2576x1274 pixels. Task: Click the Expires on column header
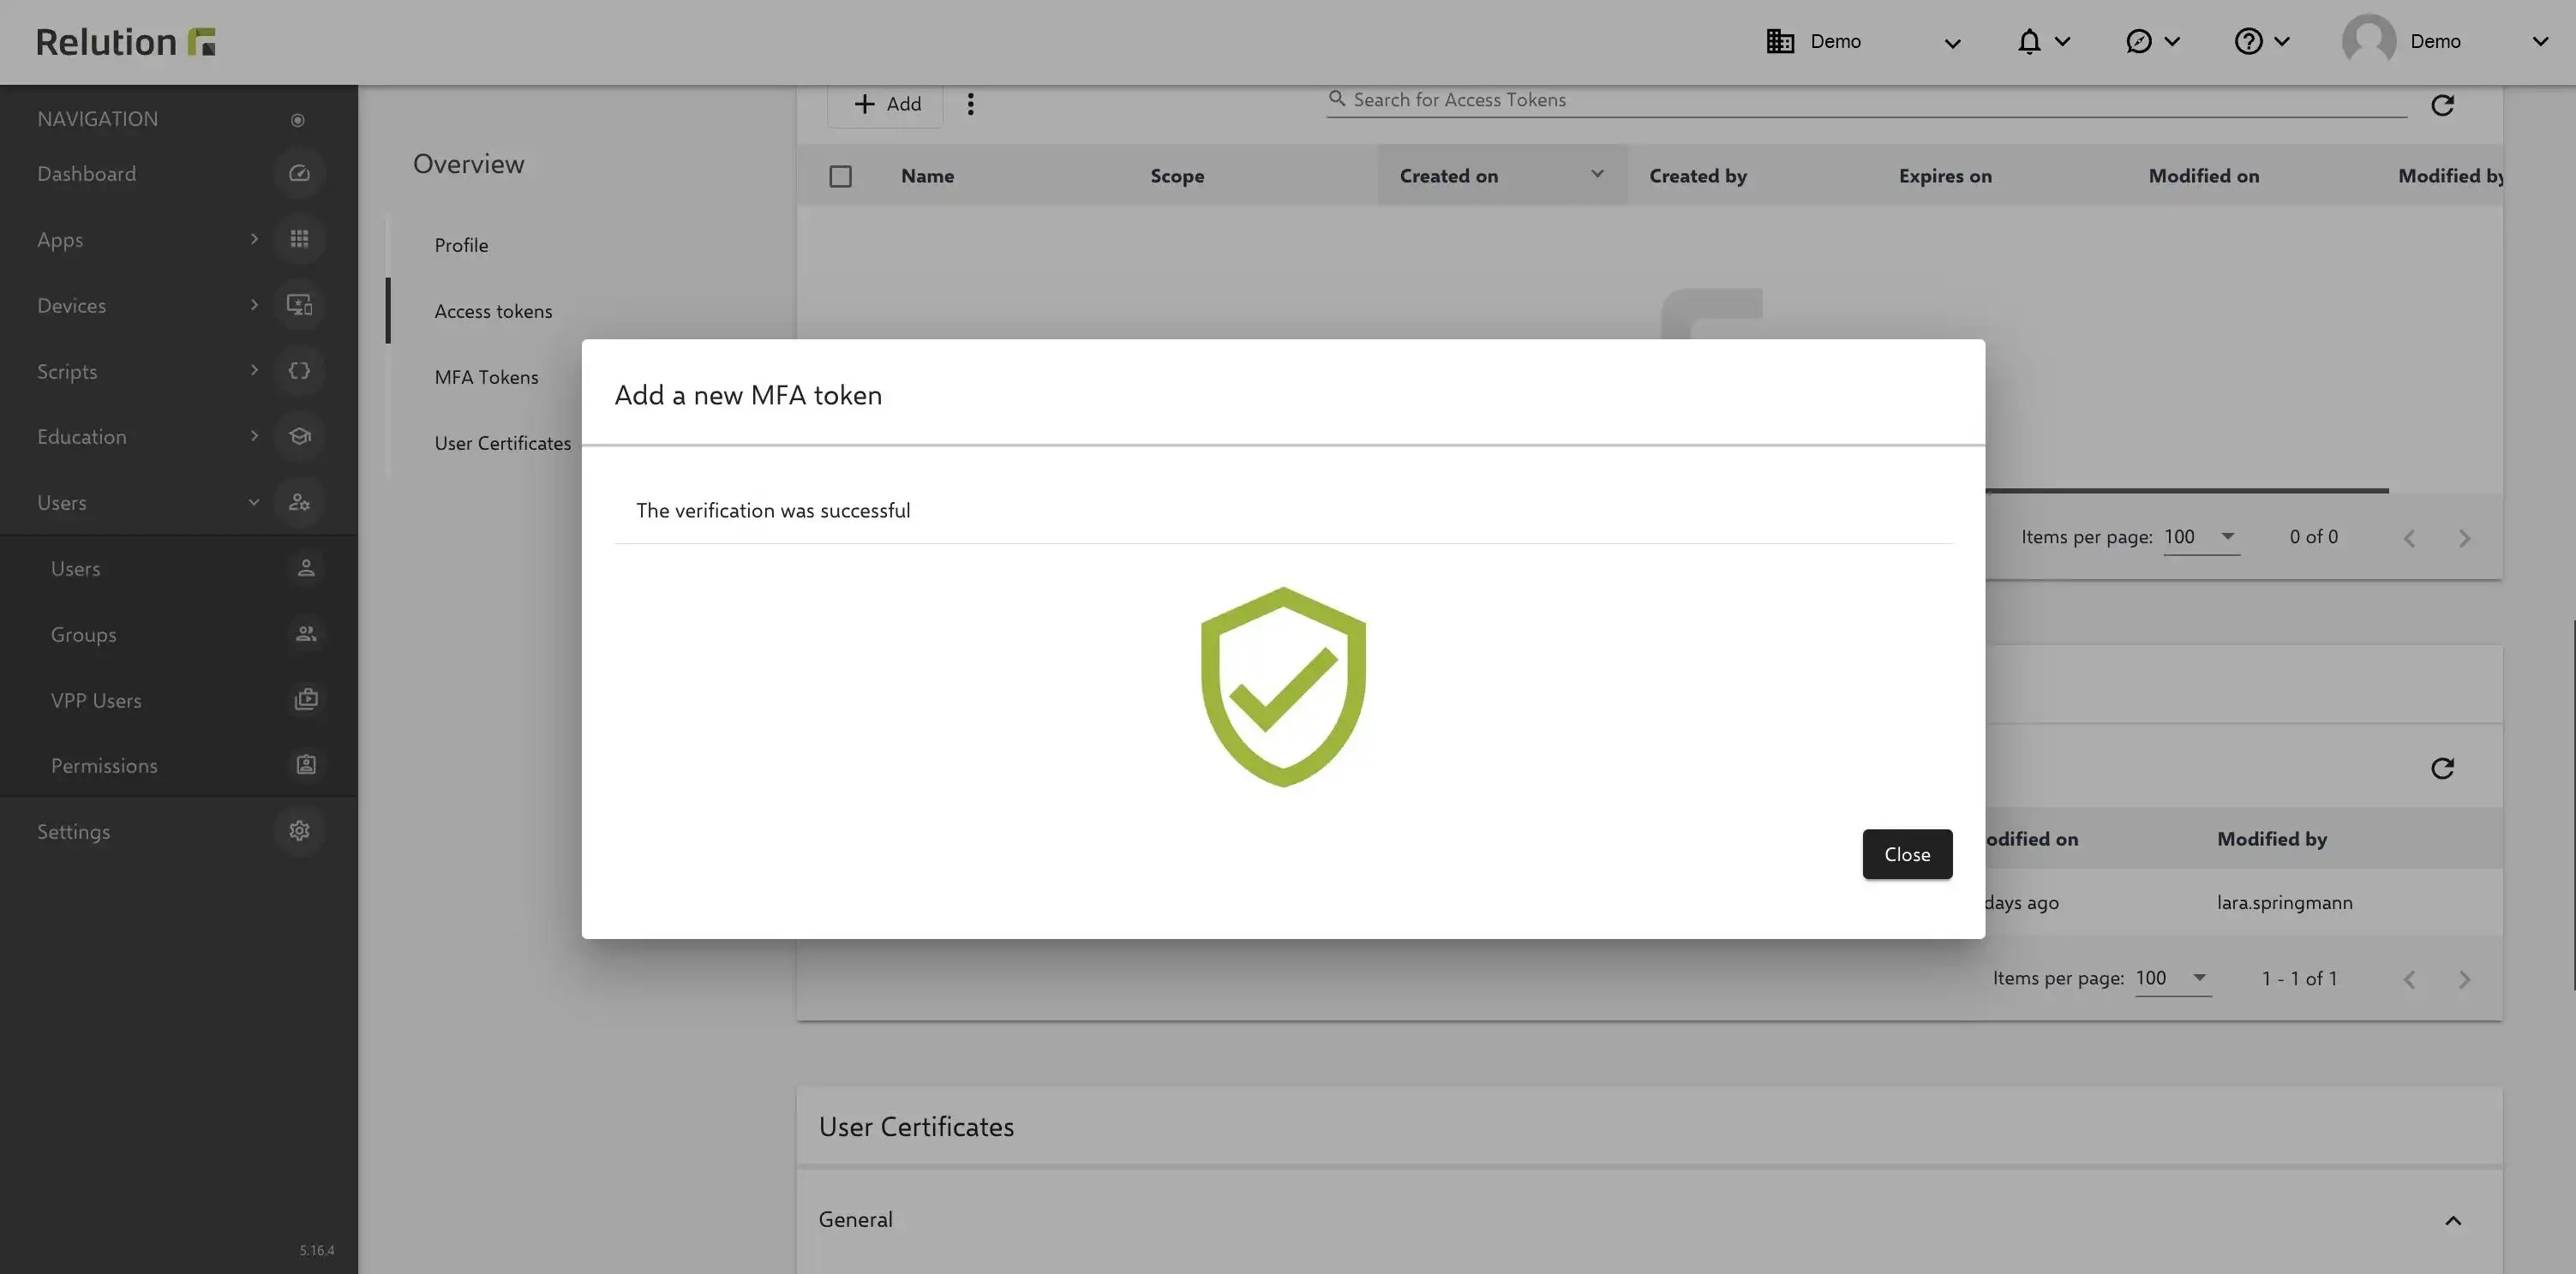click(1945, 176)
